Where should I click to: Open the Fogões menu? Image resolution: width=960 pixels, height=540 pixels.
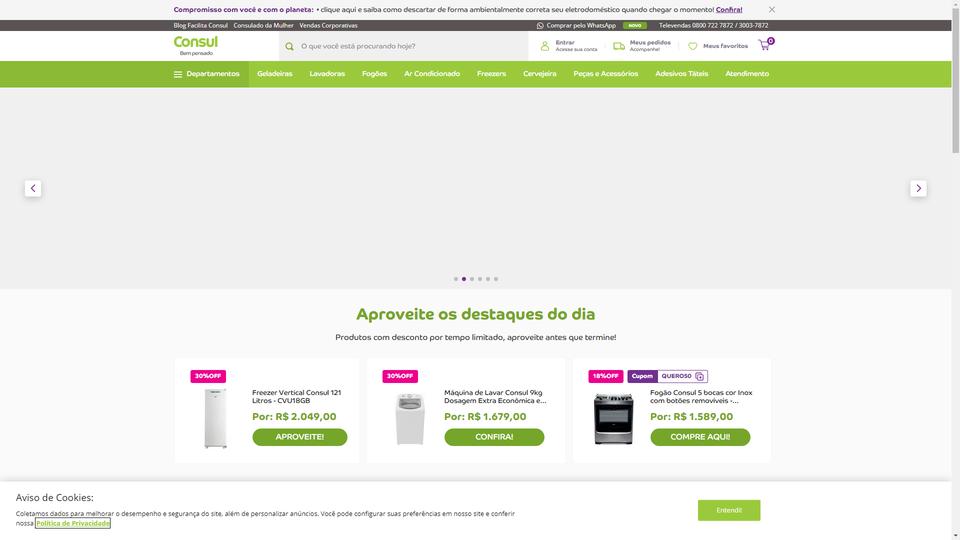coord(374,74)
